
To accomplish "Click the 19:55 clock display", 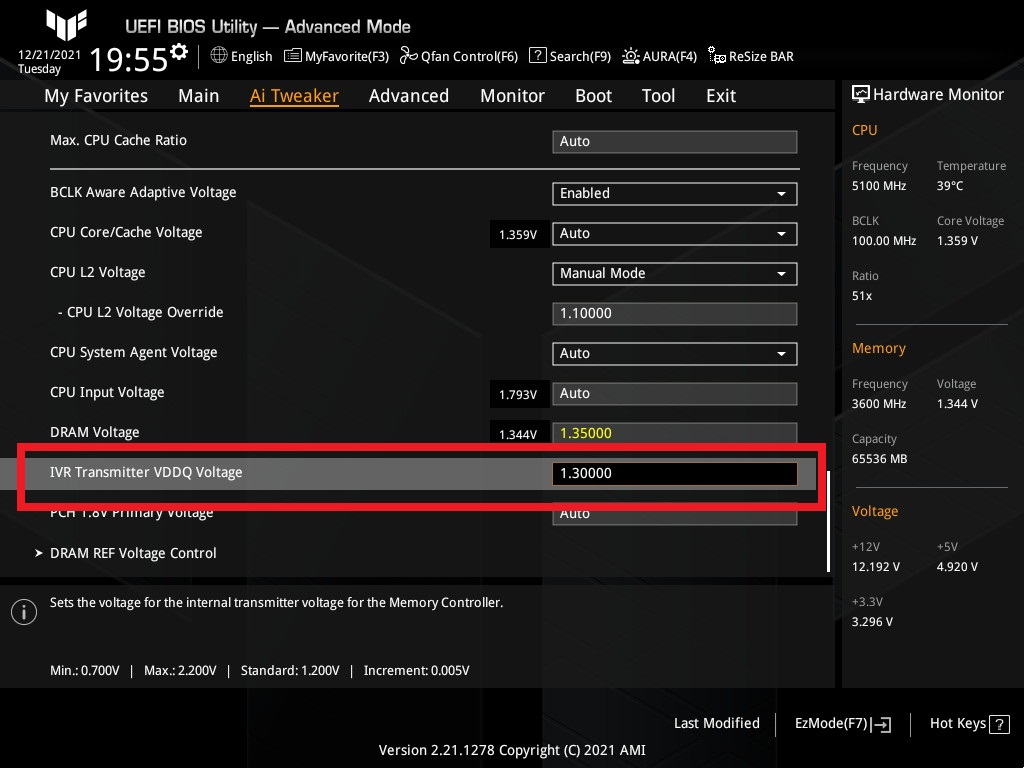I will 129,59.
